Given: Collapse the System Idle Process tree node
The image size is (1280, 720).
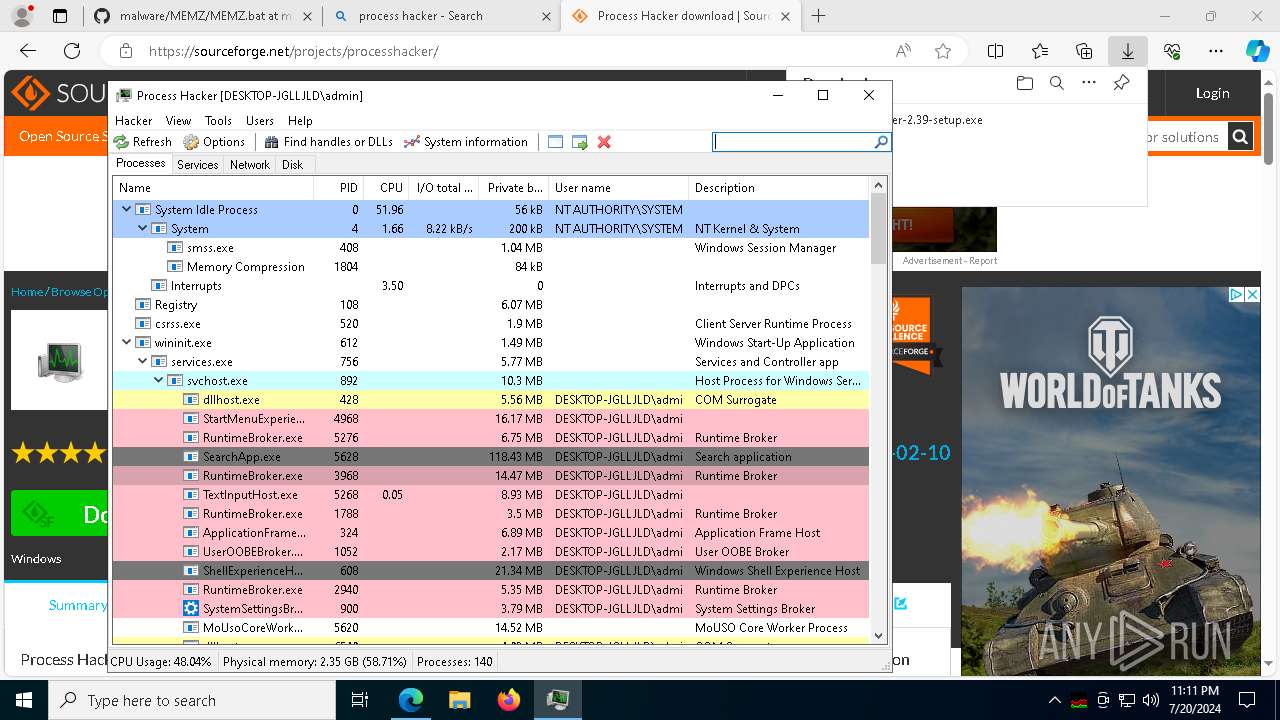Looking at the screenshot, I should (126, 209).
